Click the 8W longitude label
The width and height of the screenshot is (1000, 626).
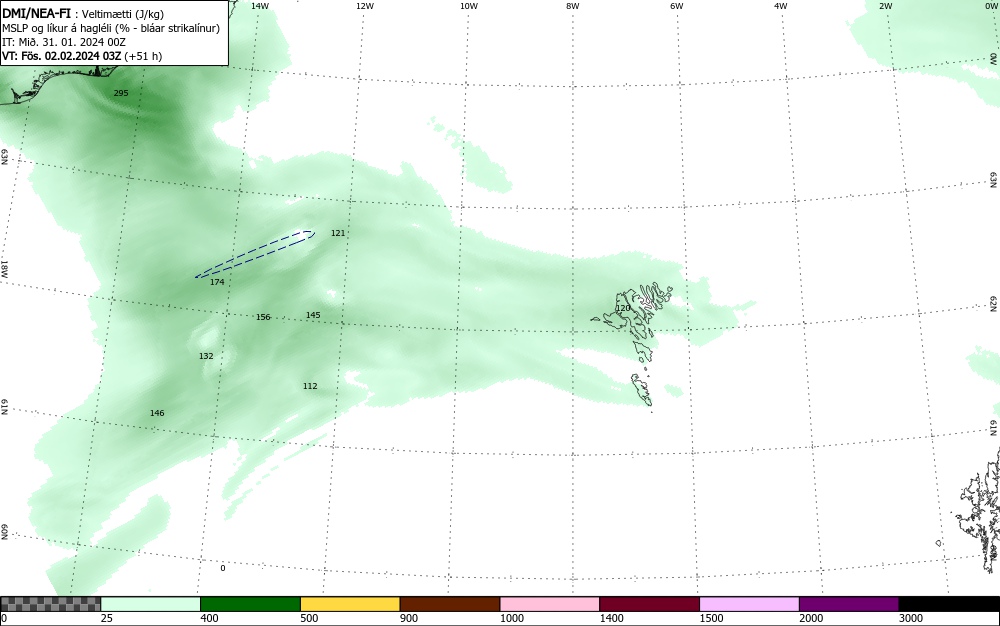573,6
